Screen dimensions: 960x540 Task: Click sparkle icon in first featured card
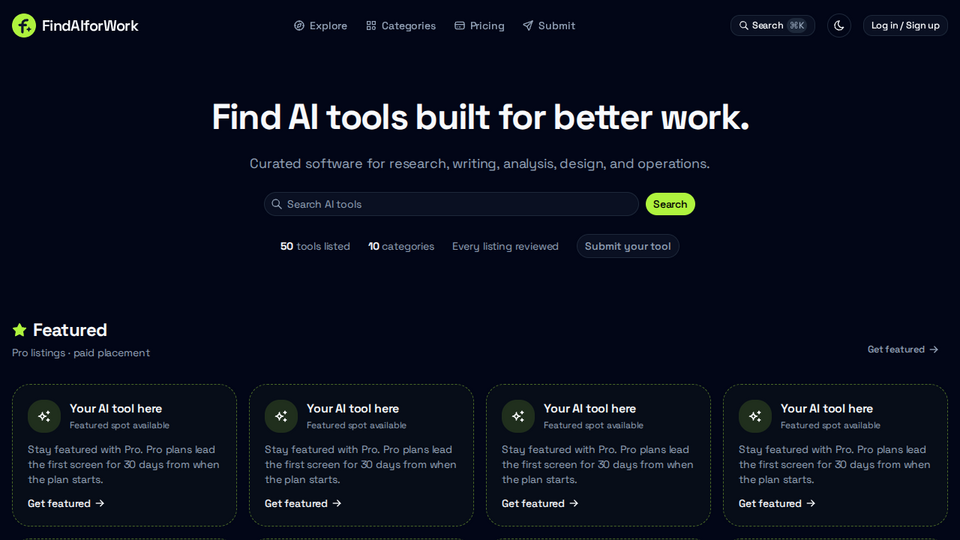point(44,416)
